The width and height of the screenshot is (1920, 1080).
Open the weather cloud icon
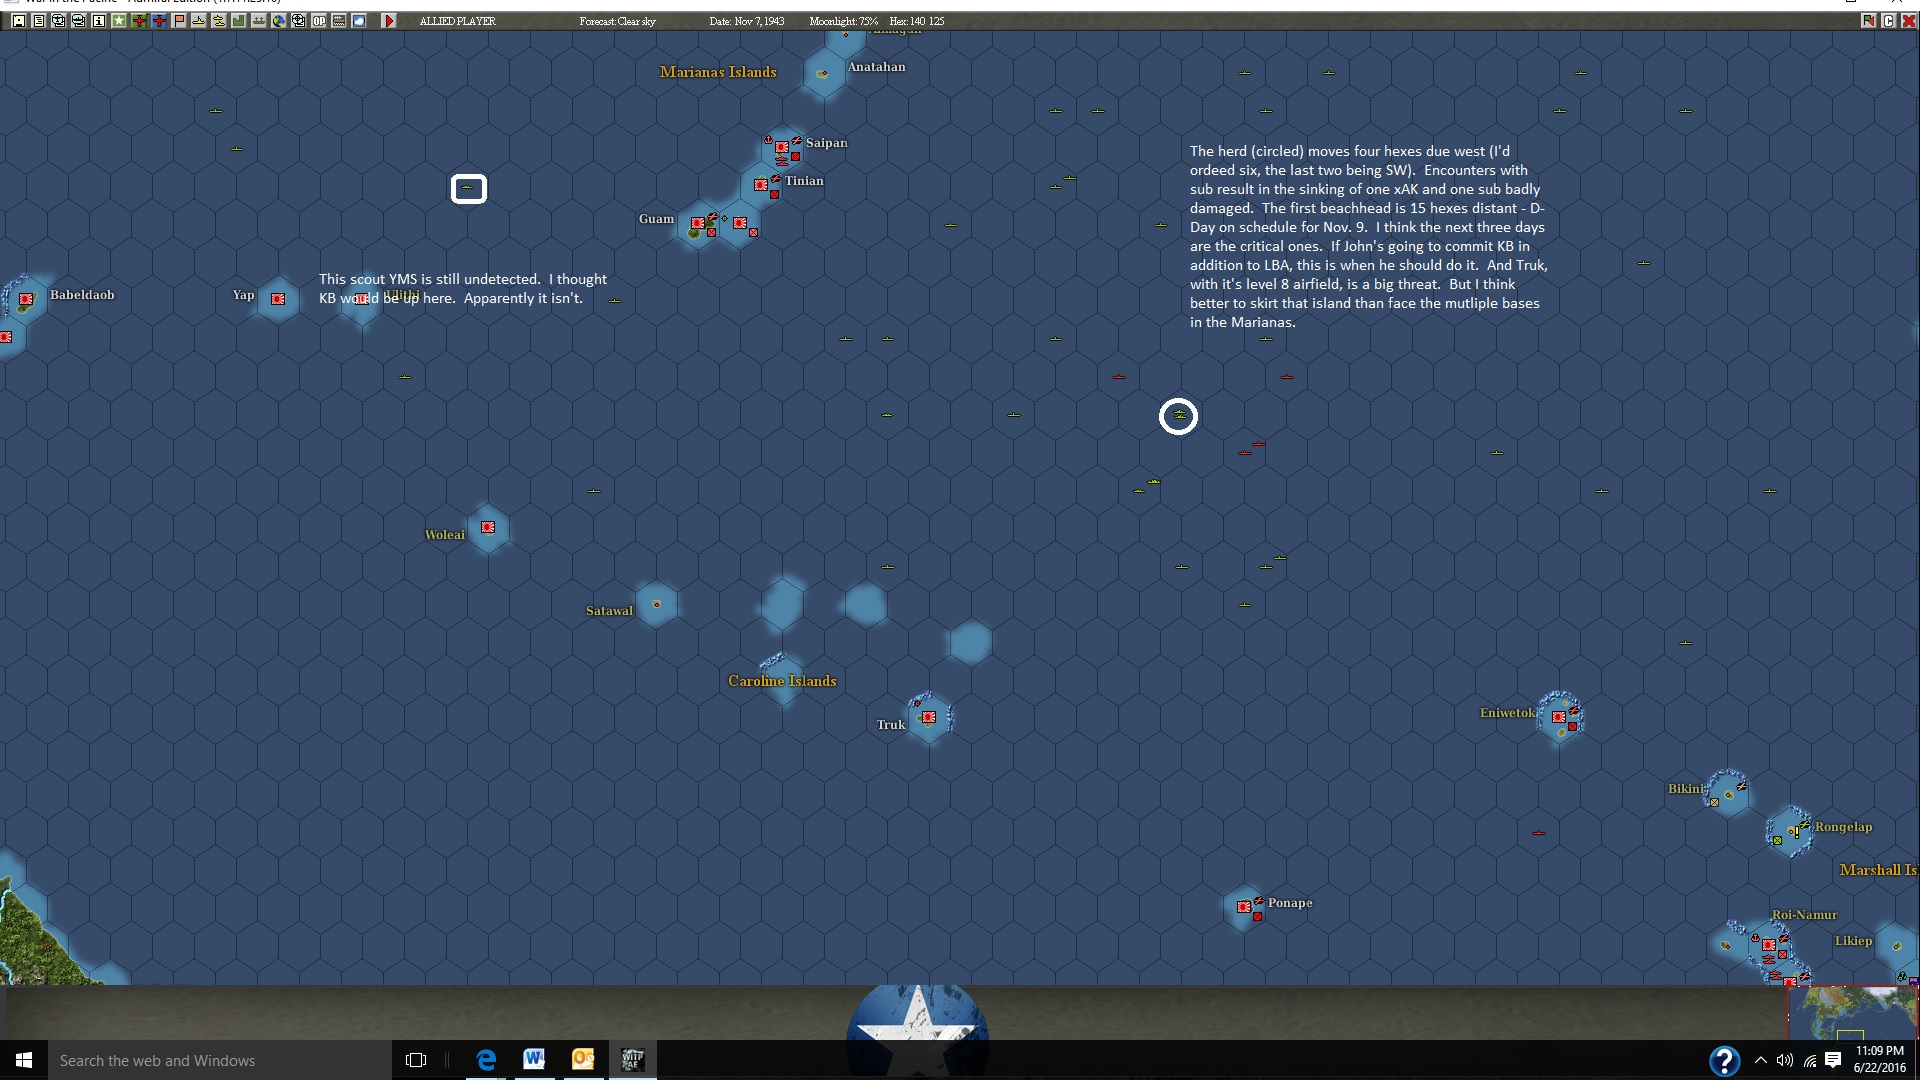coord(359,21)
